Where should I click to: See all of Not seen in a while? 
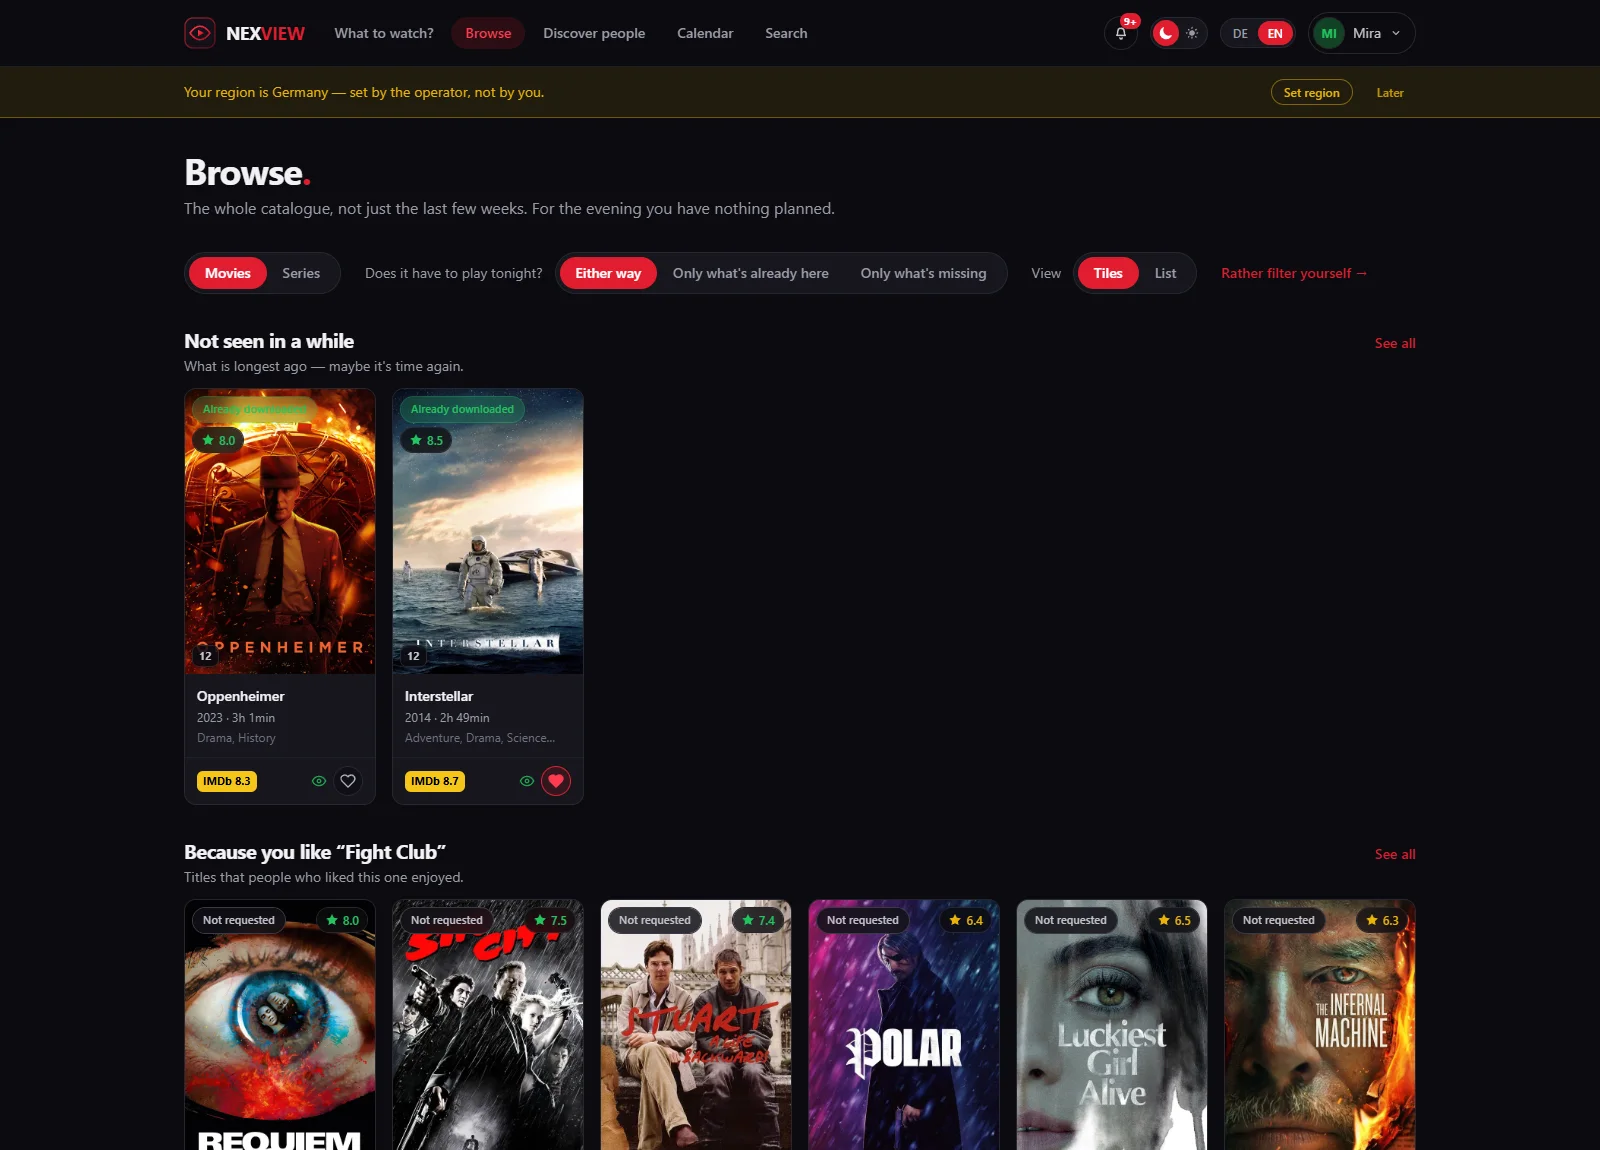pos(1395,343)
